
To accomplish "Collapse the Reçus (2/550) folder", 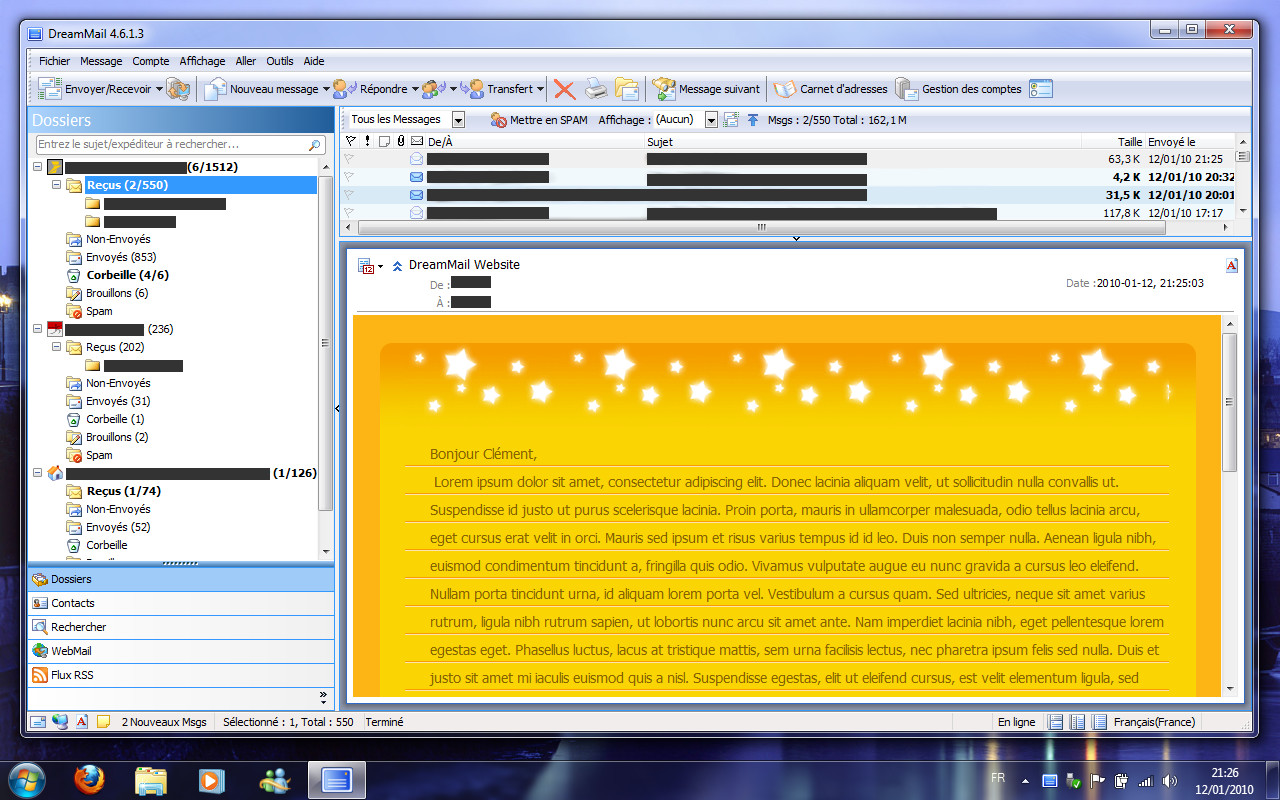I will click(57, 185).
